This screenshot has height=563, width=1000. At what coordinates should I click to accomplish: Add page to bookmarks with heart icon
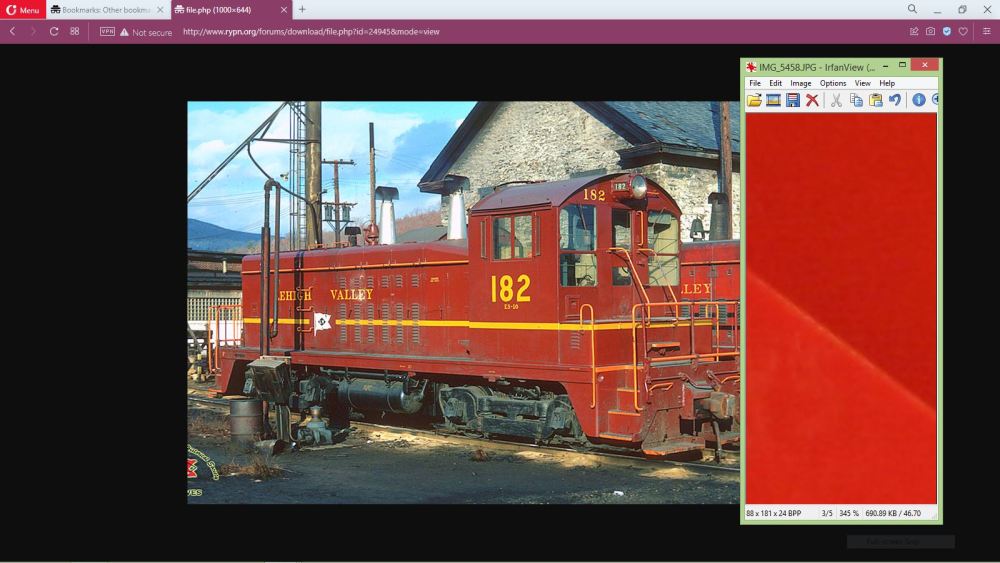963,31
